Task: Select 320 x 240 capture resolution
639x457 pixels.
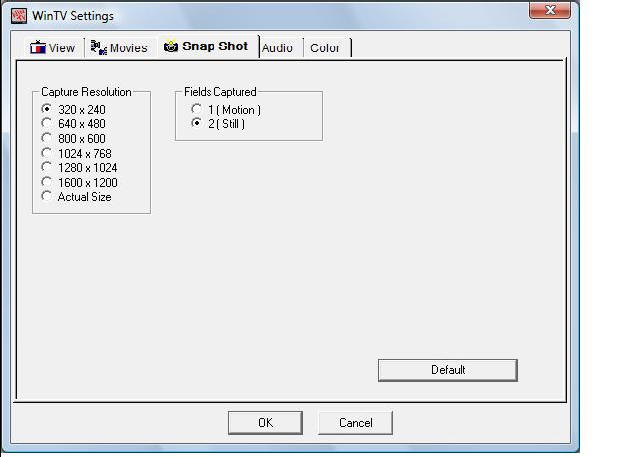Action: 47,109
